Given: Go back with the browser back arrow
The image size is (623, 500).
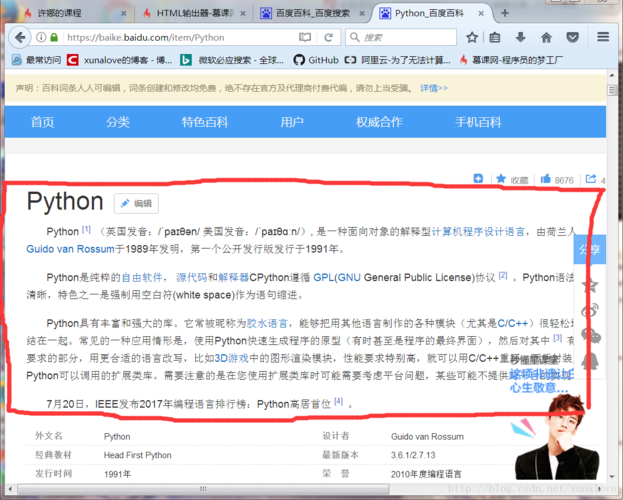Looking at the screenshot, I should tap(19, 37).
